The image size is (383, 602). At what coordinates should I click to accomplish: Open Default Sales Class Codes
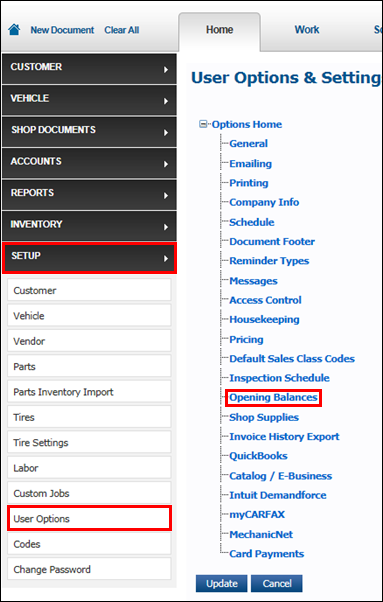(x=292, y=359)
